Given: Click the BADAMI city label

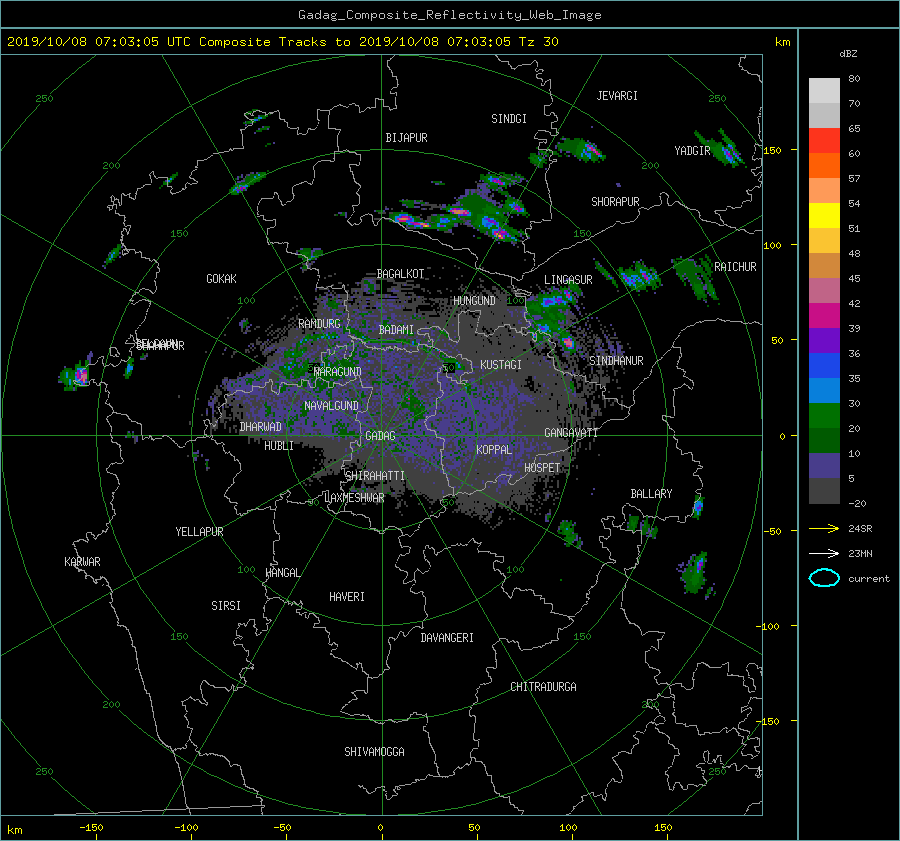Looking at the screenshot, I should click(396, 330).
